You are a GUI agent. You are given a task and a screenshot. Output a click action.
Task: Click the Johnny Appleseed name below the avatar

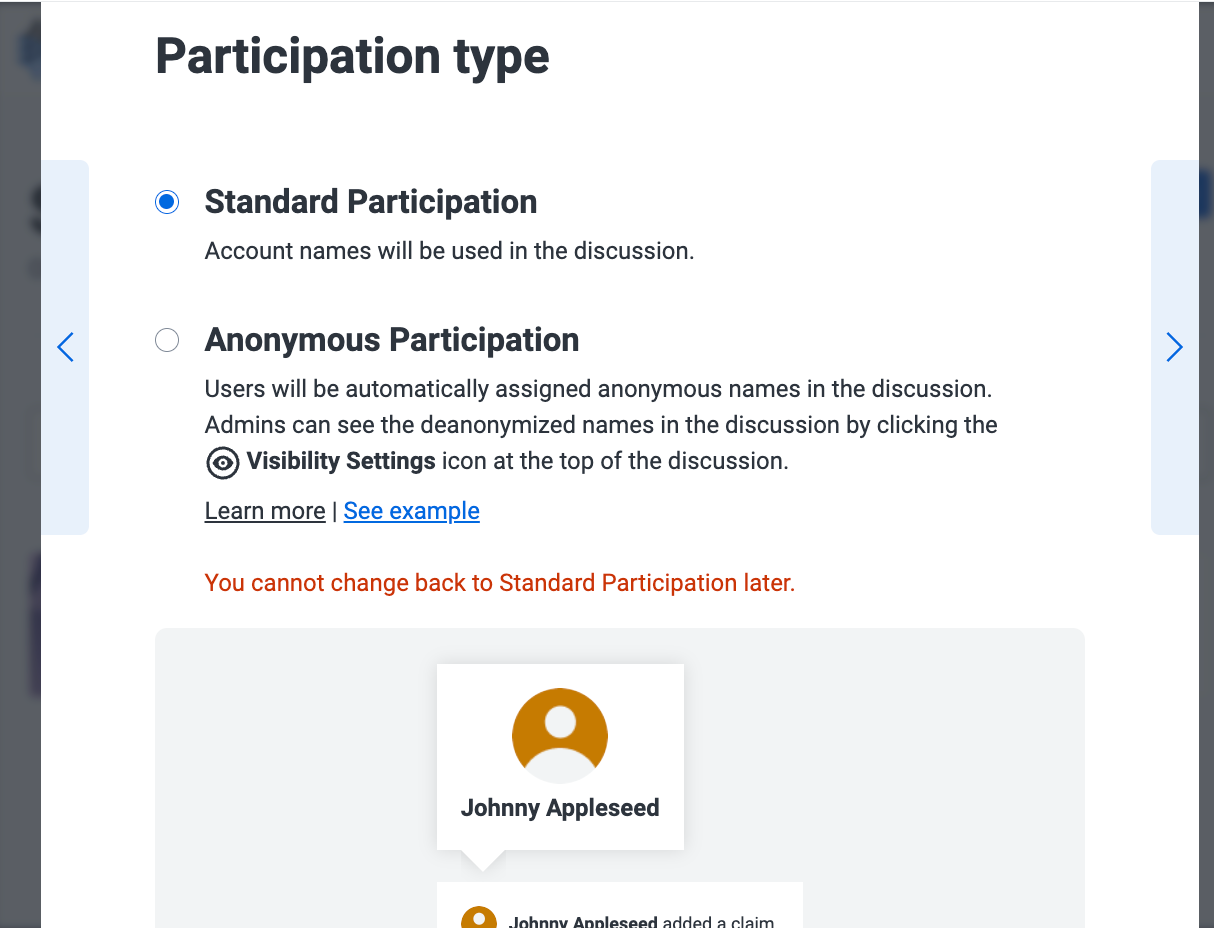click(x=560, y=808)
